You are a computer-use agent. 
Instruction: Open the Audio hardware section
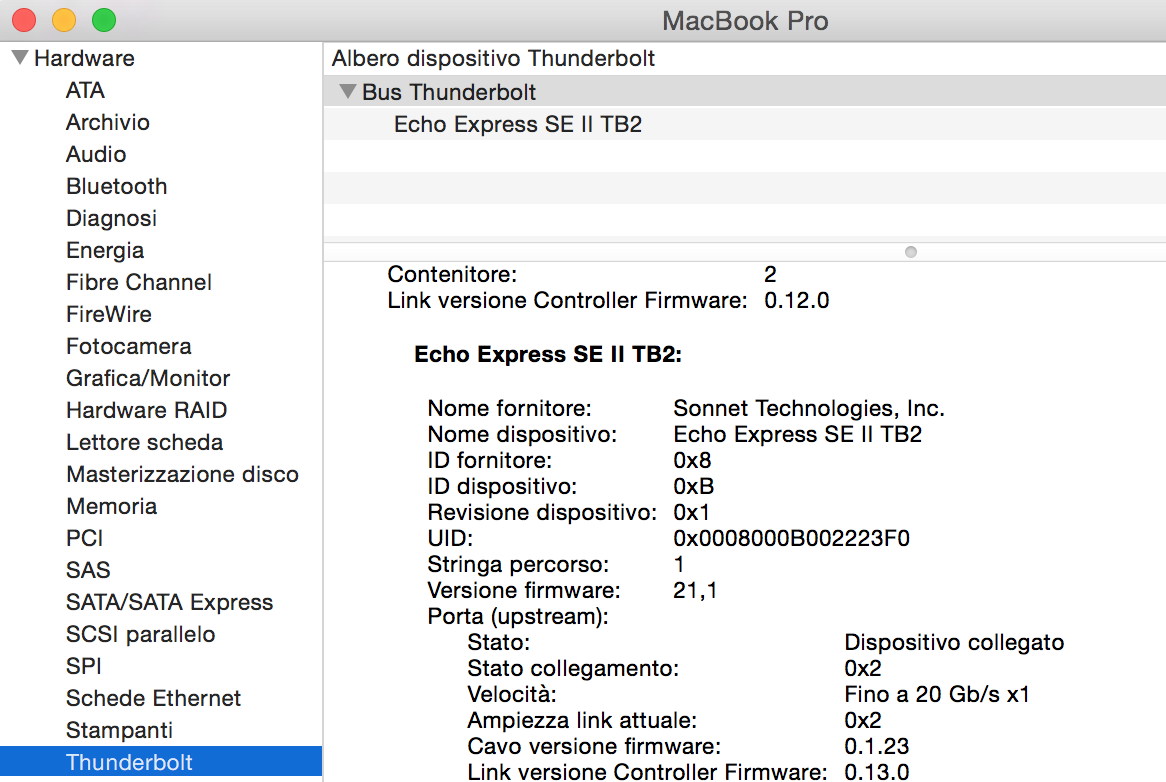(96, 154)
